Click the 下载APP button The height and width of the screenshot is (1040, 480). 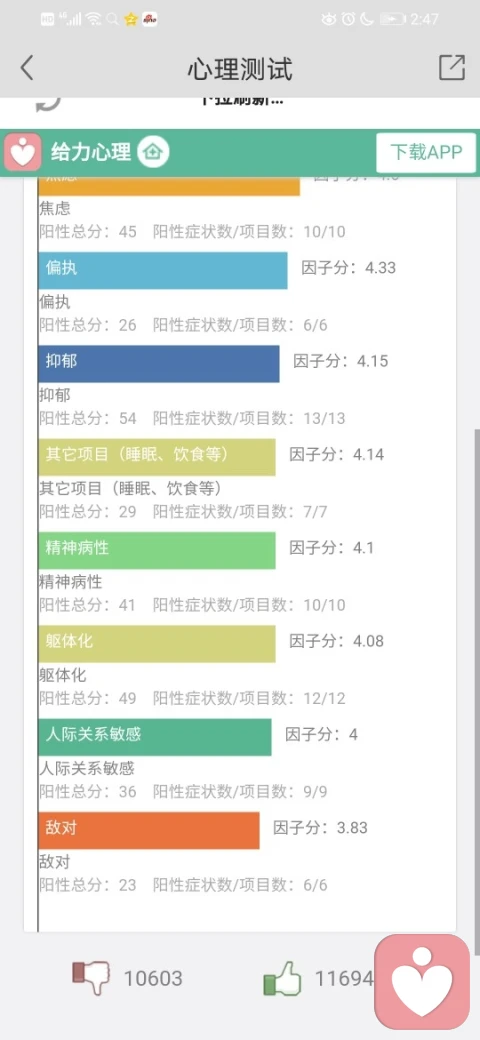pyautogui.click(x=426, y=153)
